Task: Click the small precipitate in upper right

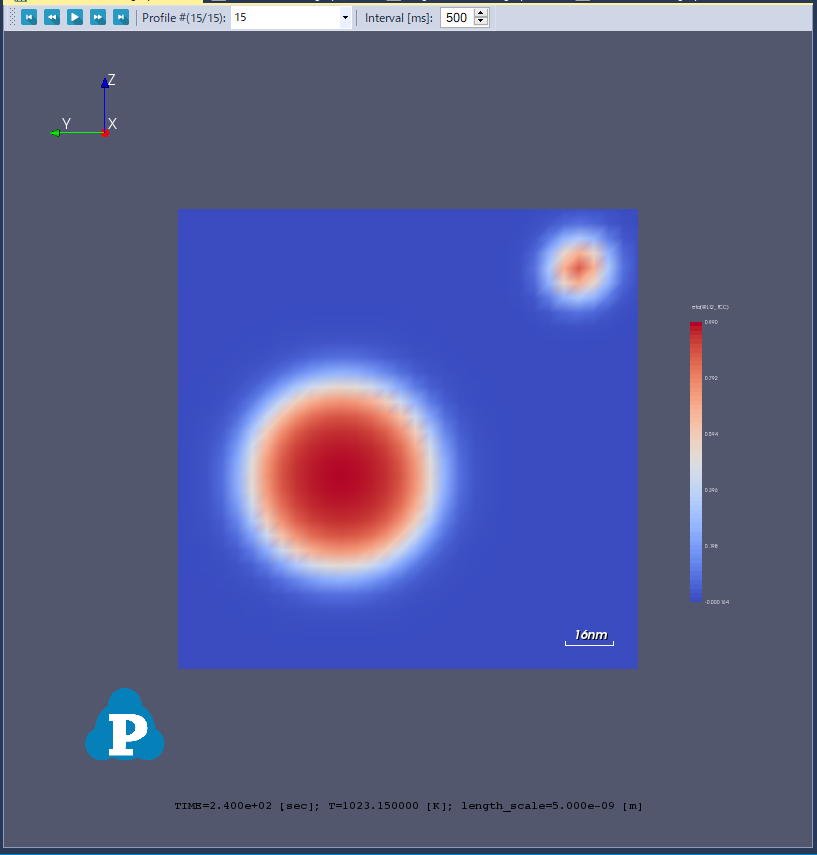Action: pyautogui.click(x=577, y=266)
